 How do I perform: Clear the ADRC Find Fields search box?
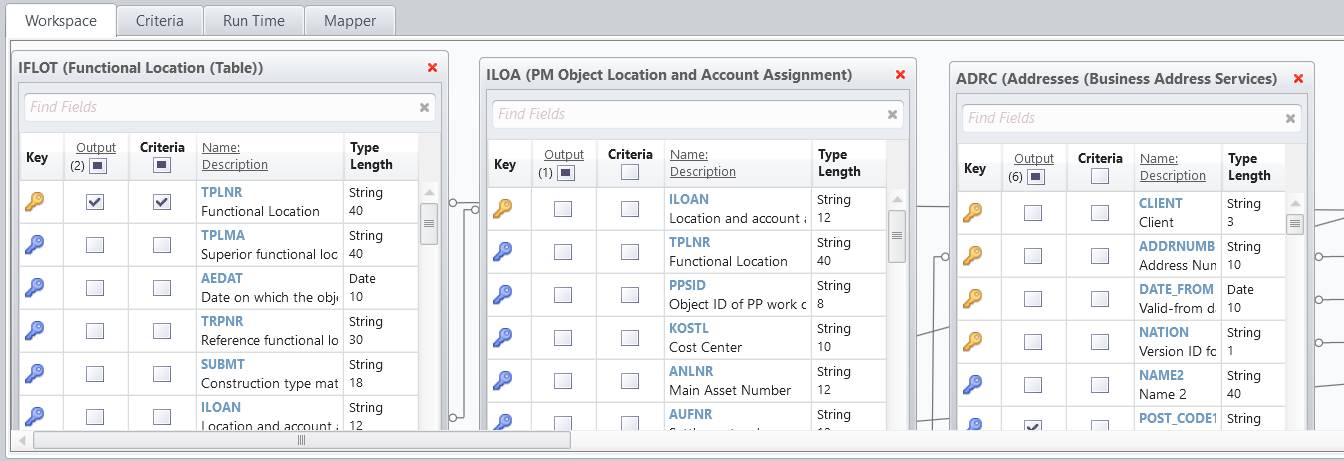tap(1289, 118)
